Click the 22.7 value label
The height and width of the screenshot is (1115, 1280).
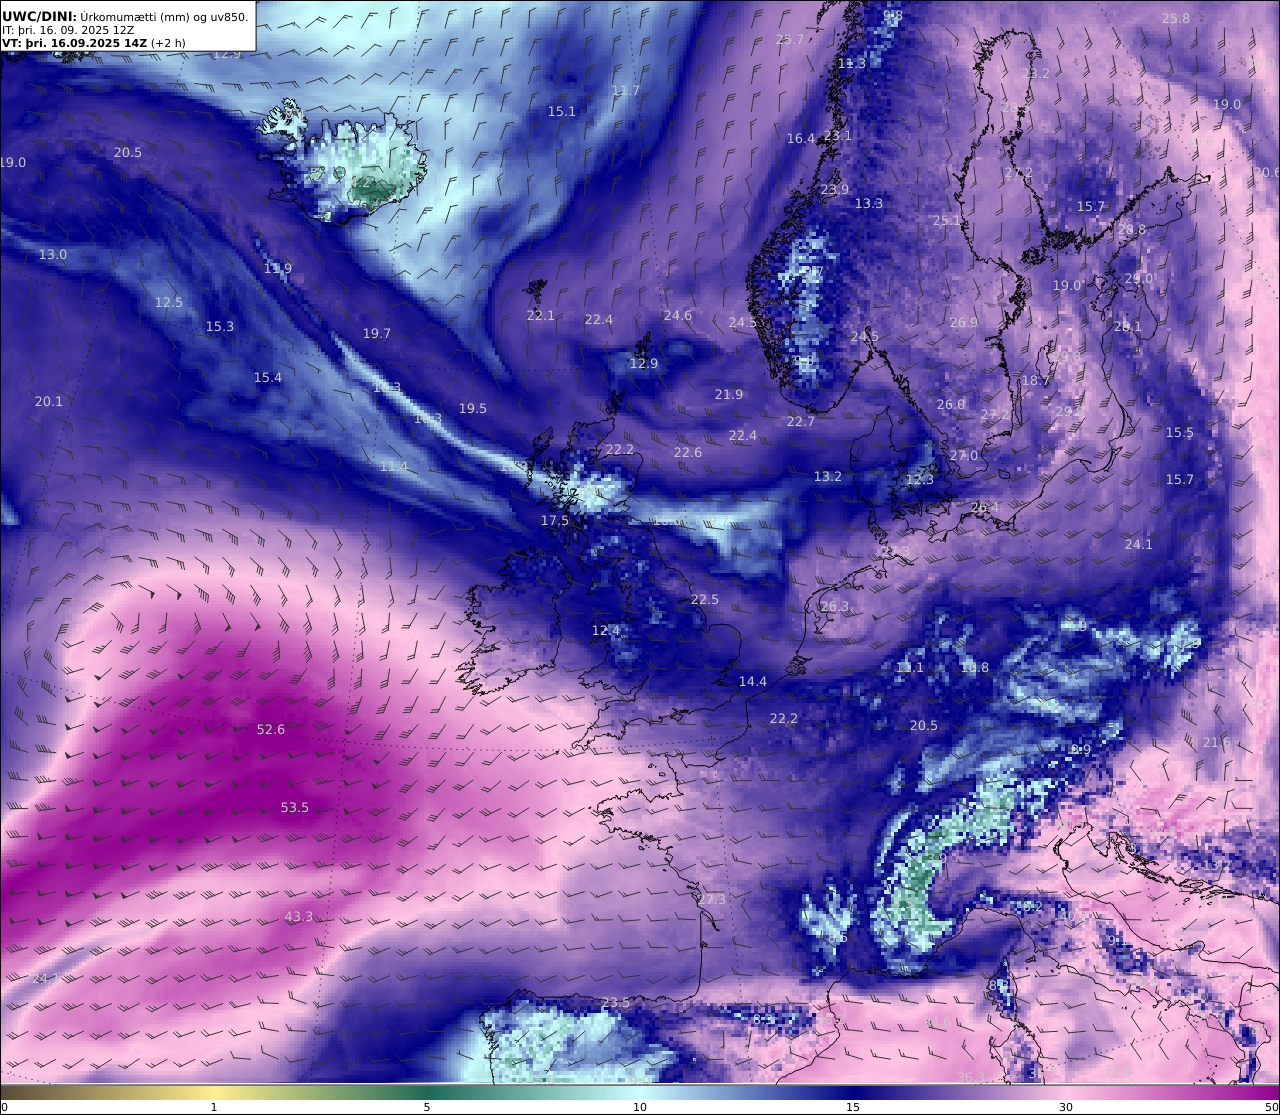801,422
